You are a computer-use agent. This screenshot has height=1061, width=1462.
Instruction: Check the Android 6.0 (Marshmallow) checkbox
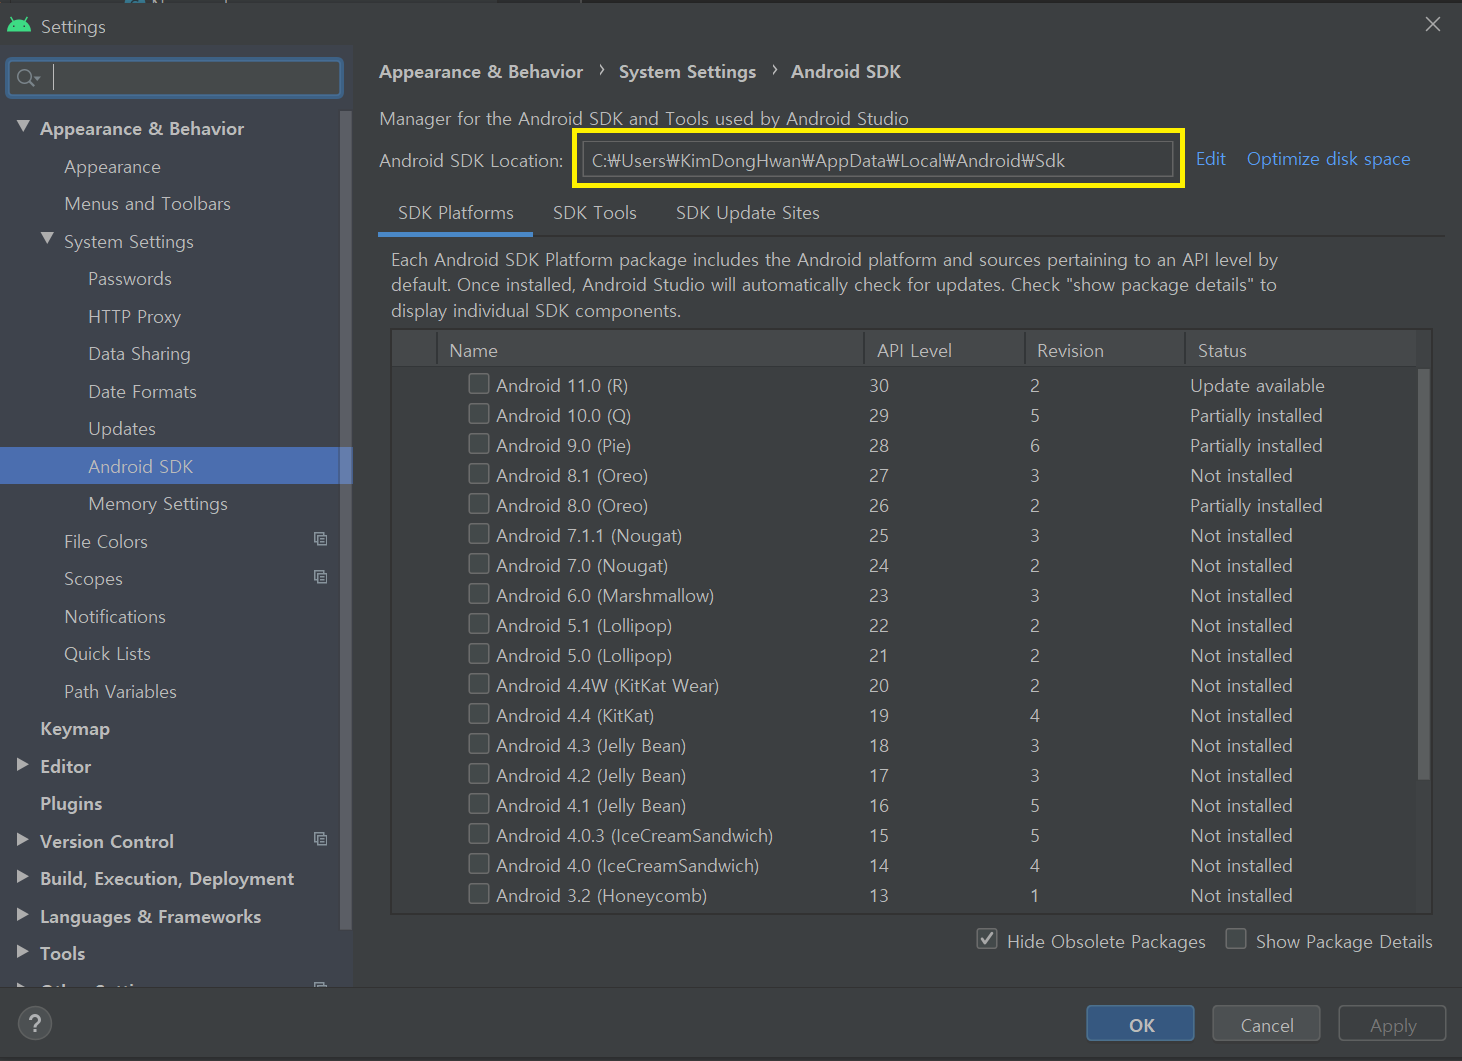(x=479, y=594)
